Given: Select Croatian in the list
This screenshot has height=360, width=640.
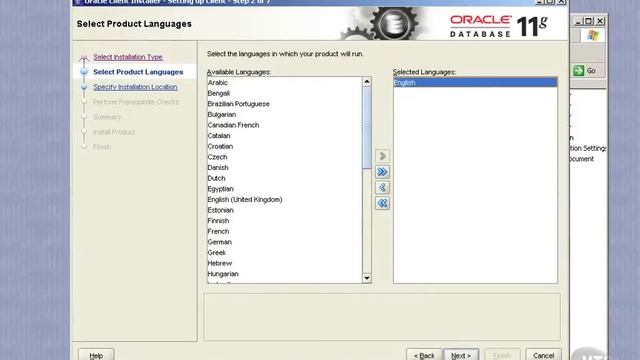Looking at the screenshot, I should pos(284,146).
